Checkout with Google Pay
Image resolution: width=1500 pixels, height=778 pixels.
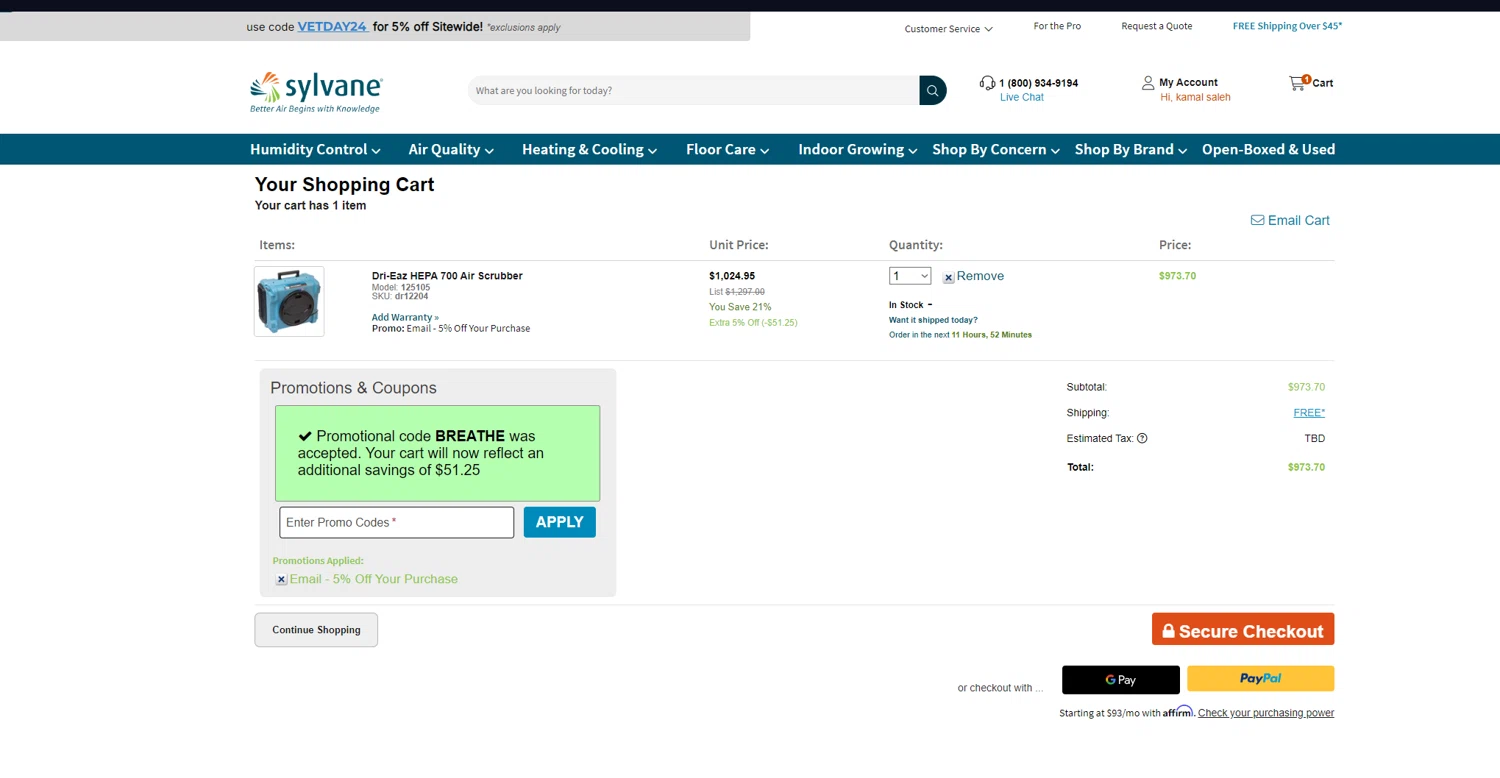pos(1120,679)
